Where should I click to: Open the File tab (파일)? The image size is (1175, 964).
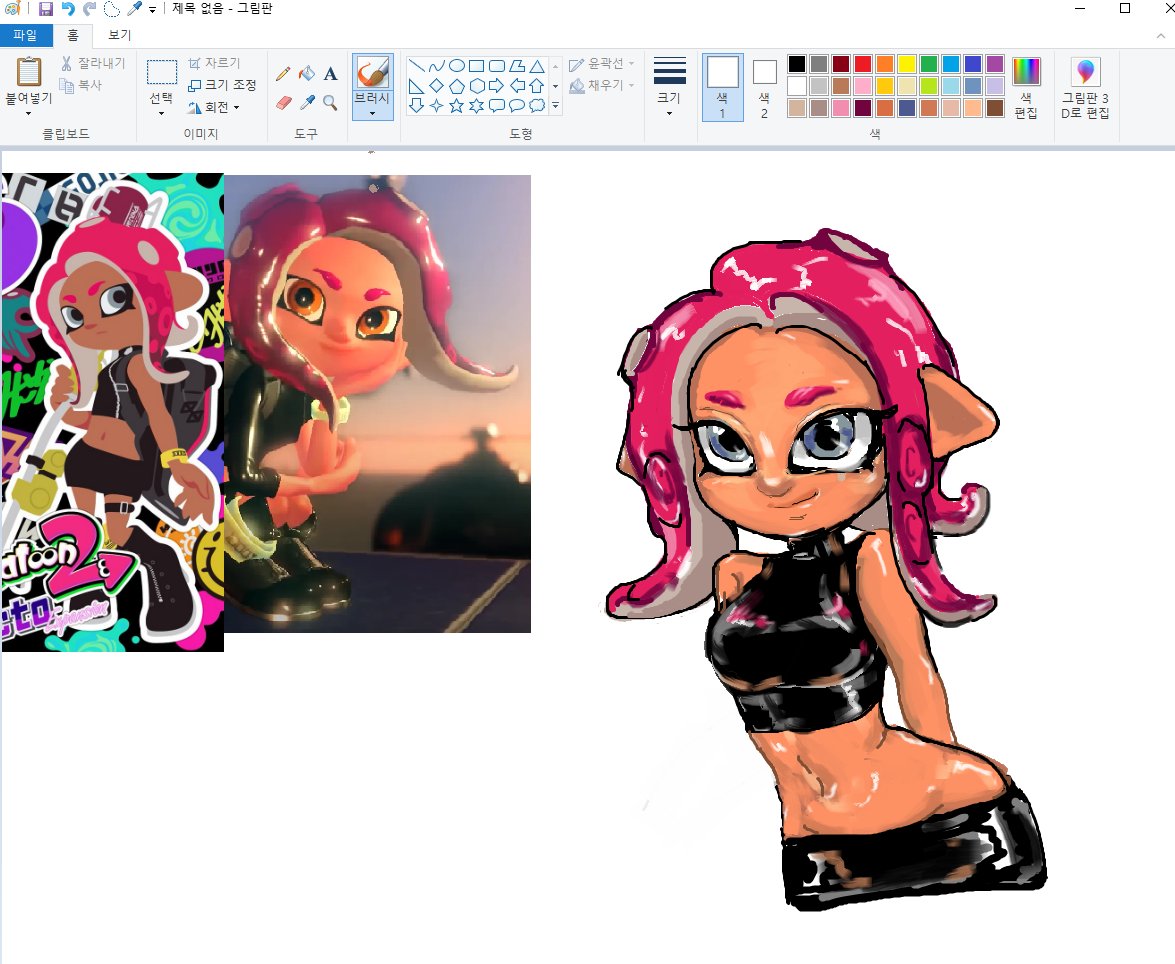tap(25, 35)
